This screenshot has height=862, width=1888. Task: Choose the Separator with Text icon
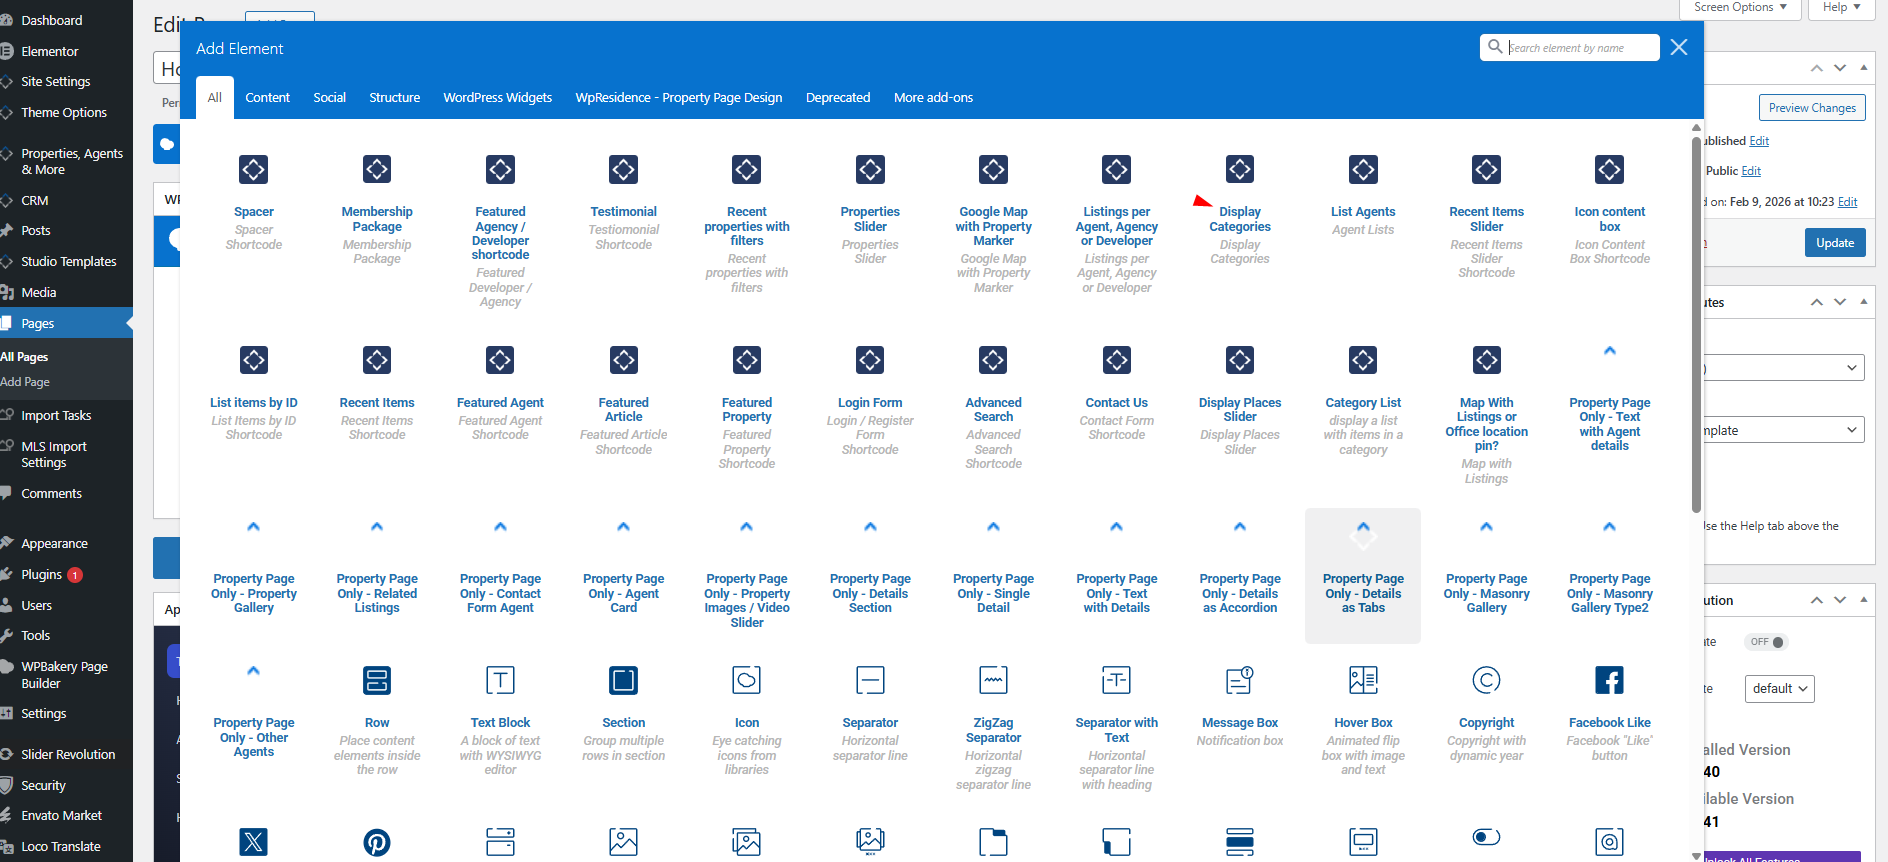pos(1116,681)
